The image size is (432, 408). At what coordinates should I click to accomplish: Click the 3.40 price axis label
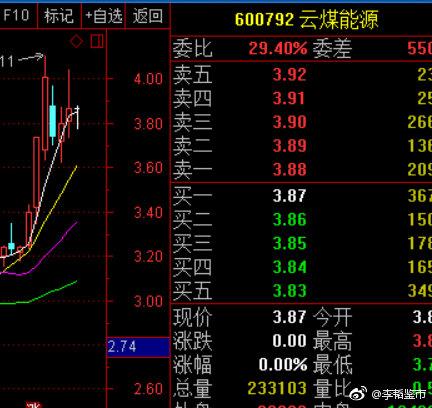[x=148, y=213]
